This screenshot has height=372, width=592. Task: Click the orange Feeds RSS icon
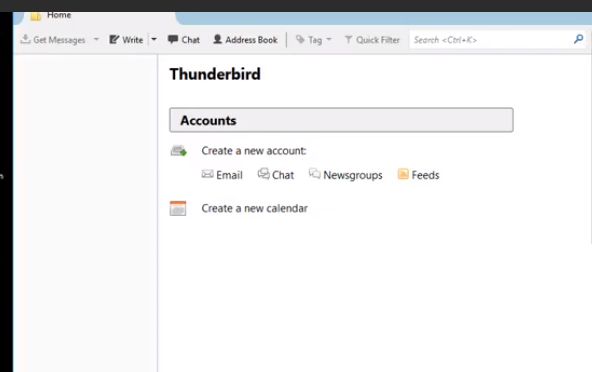tap(403, 174)
